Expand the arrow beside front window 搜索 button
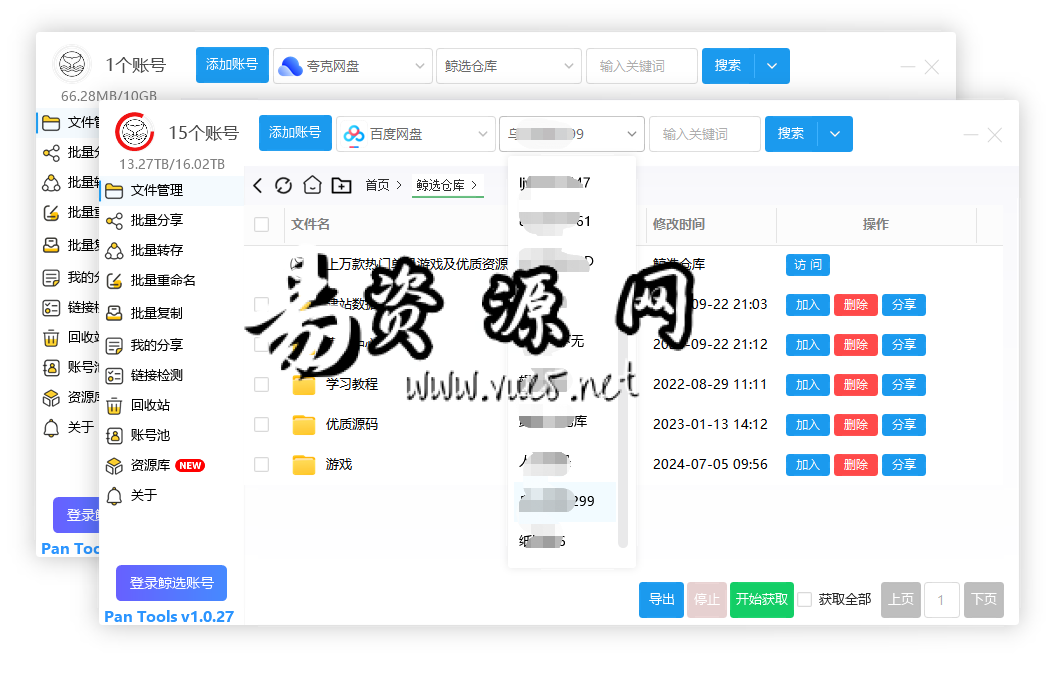Viewport: 1048px width, 675px height. pos(835,134)
